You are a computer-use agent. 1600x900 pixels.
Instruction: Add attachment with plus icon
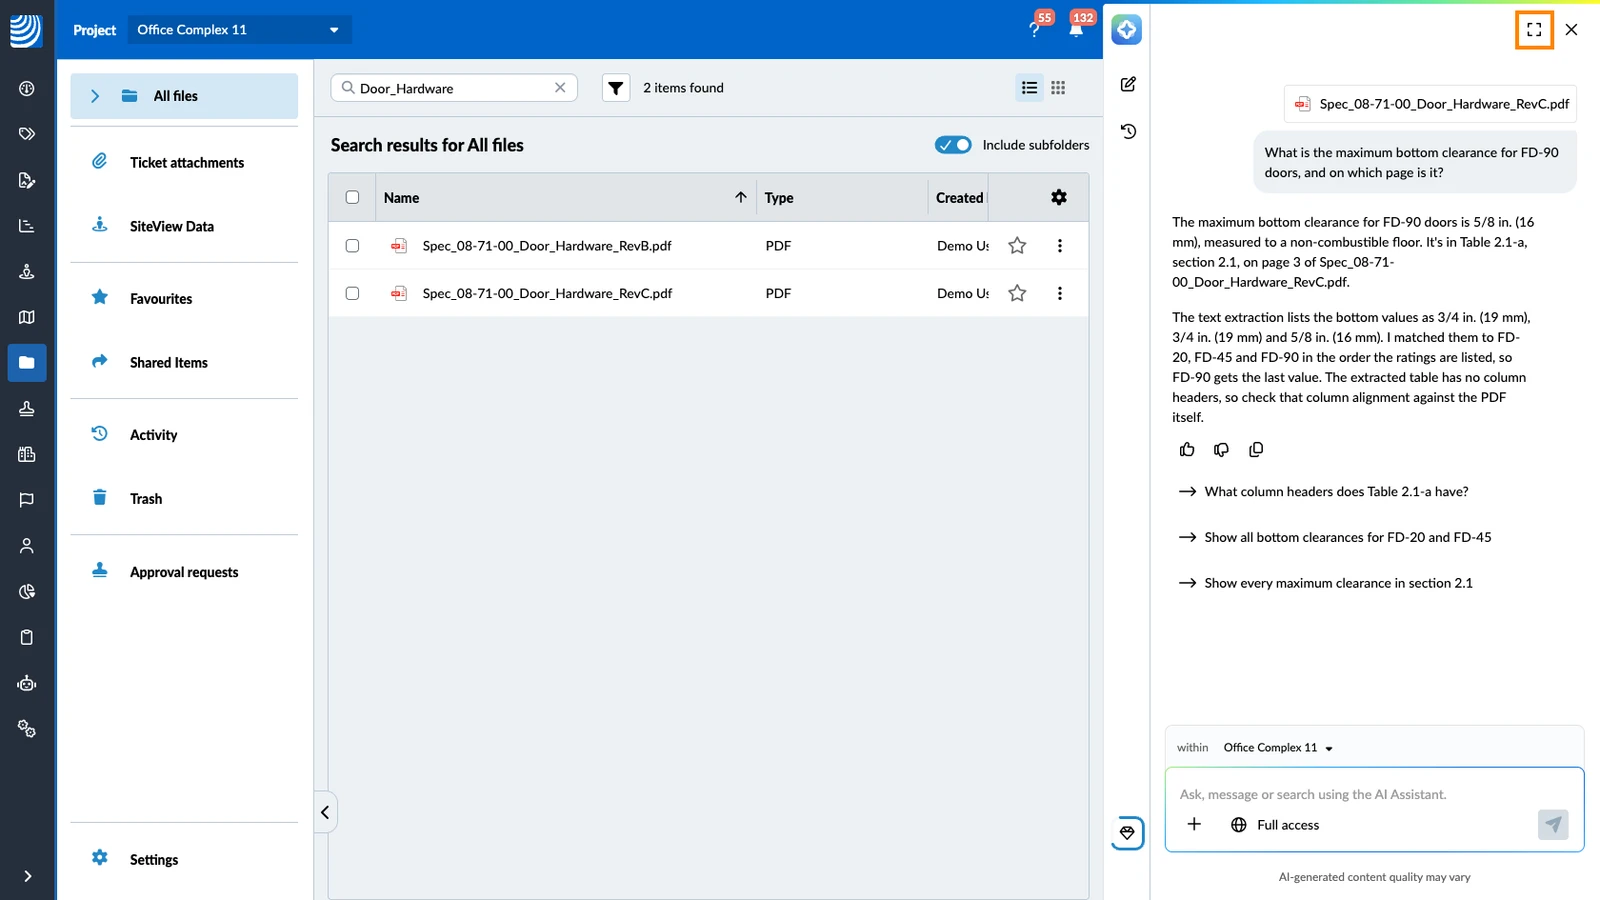1194,824
